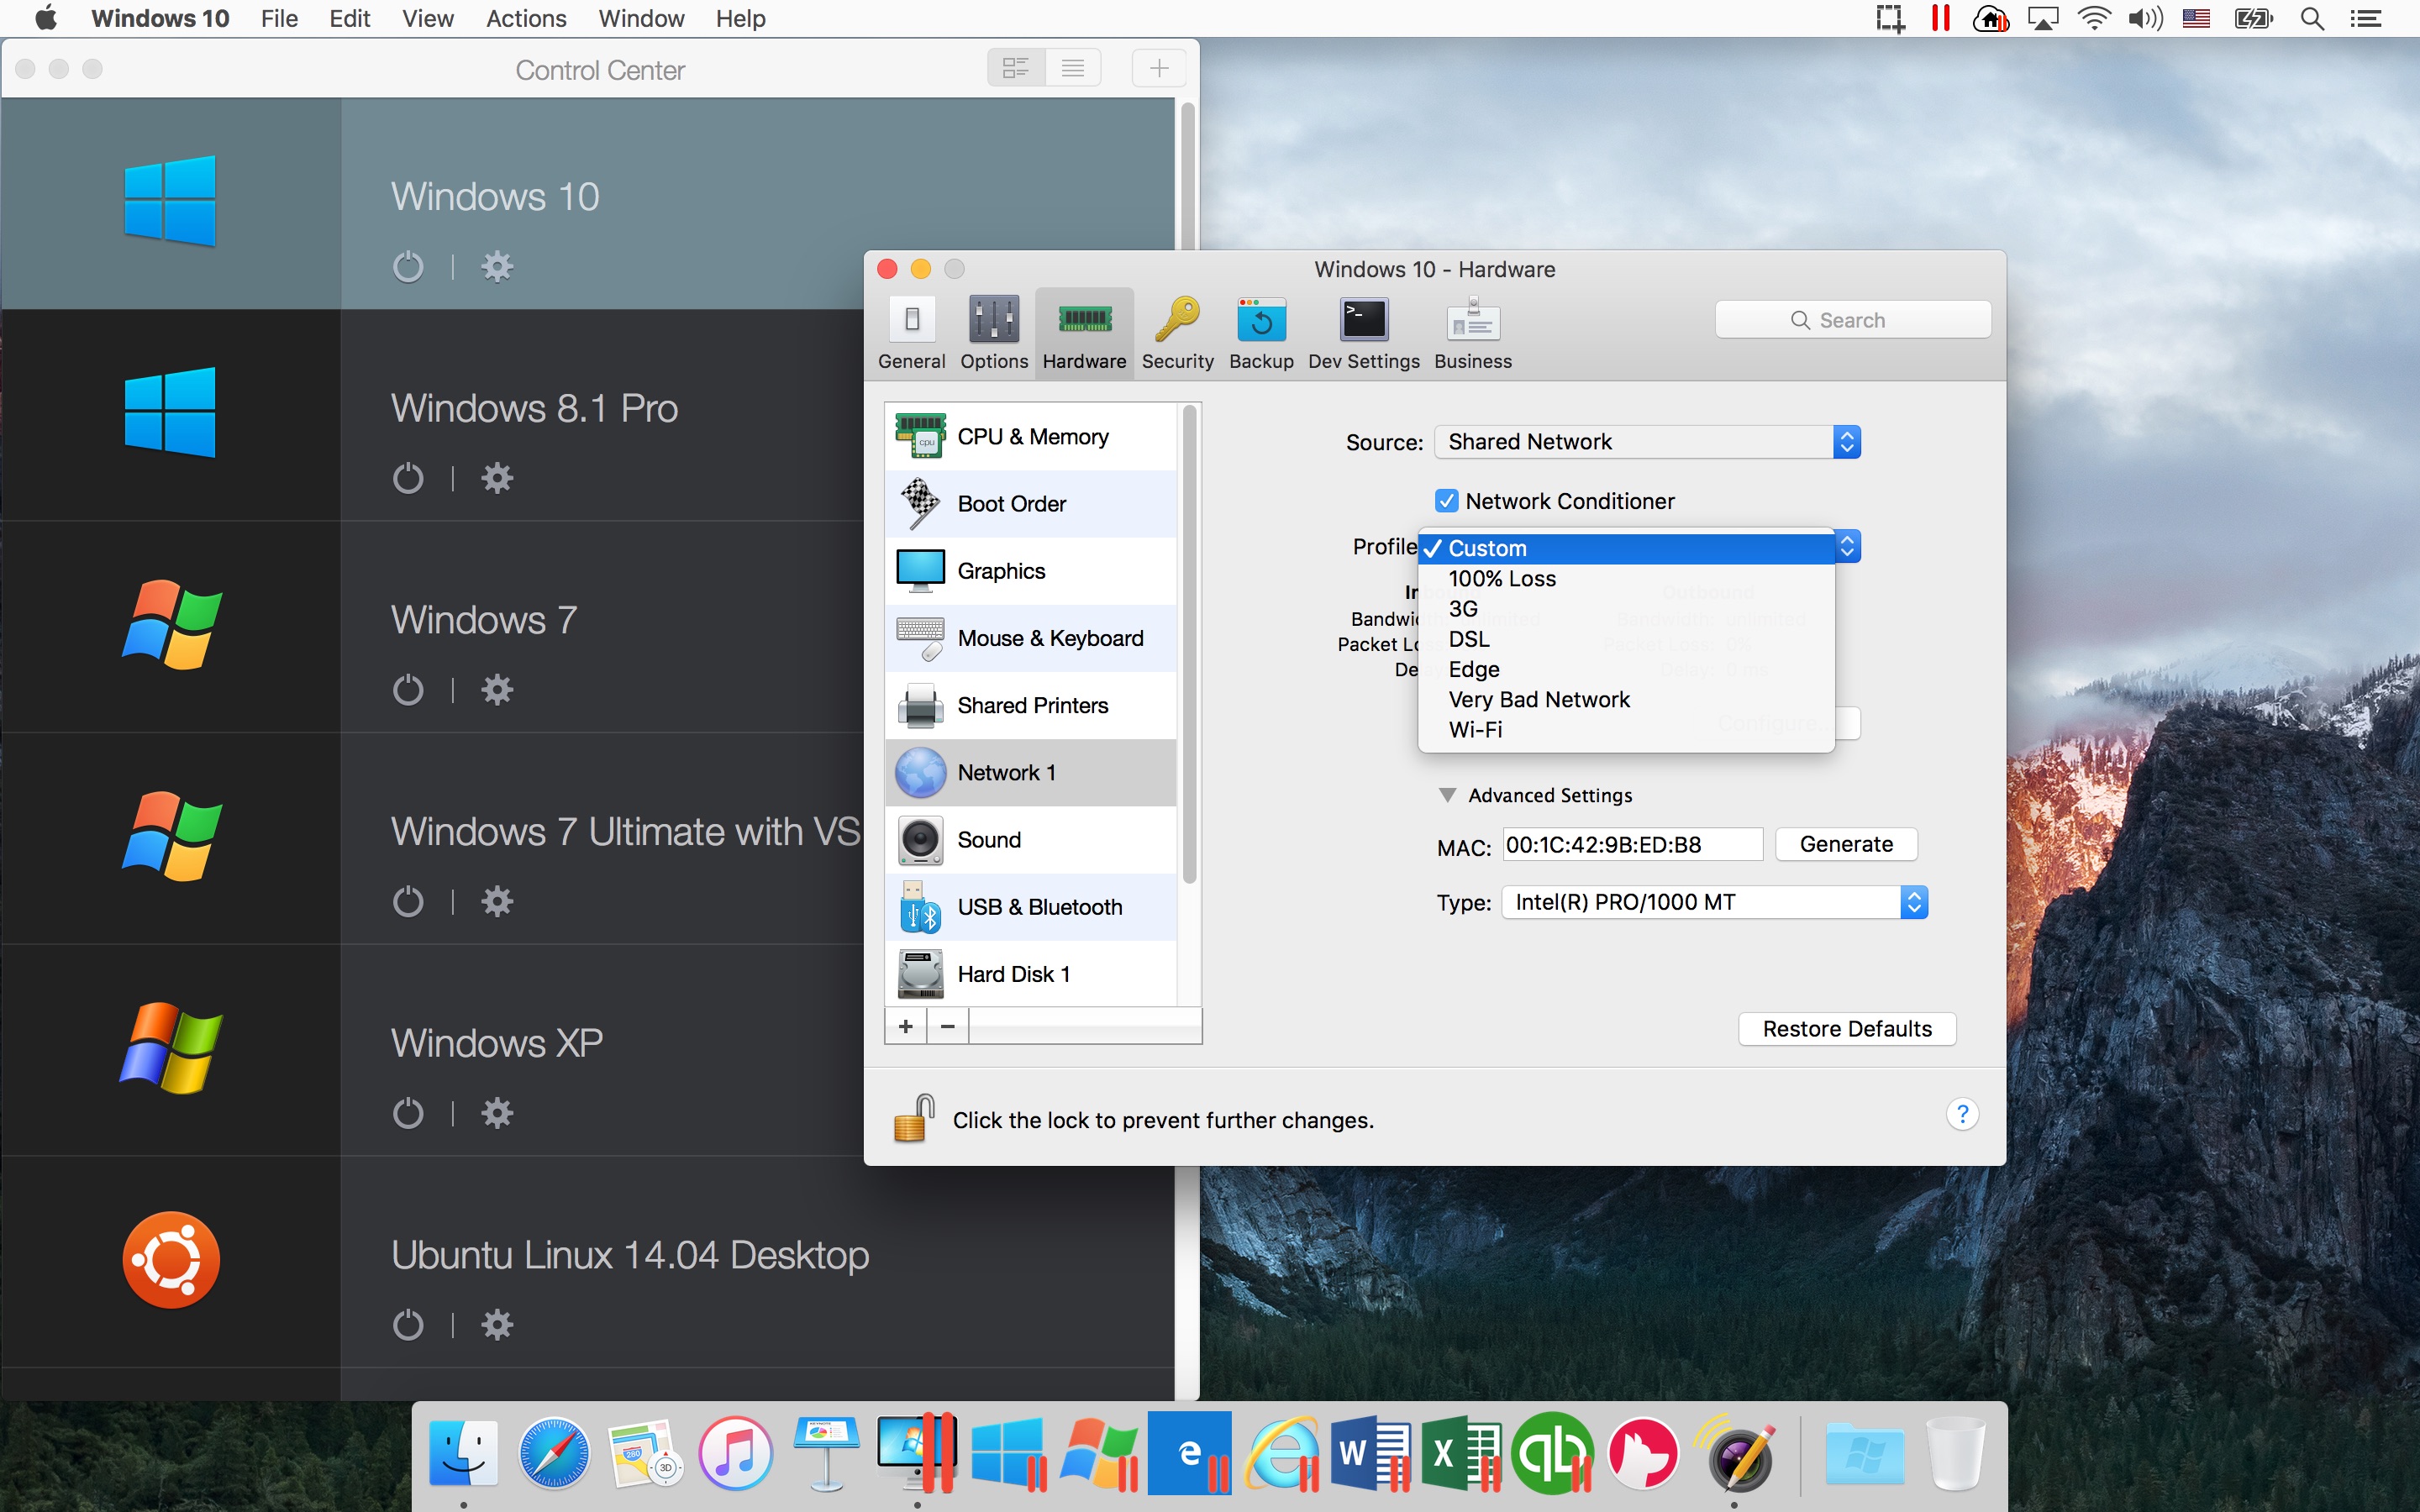Select Wi-Fi network profile option
The width and height of the screenshot is (2420, 1512).
1474,730
